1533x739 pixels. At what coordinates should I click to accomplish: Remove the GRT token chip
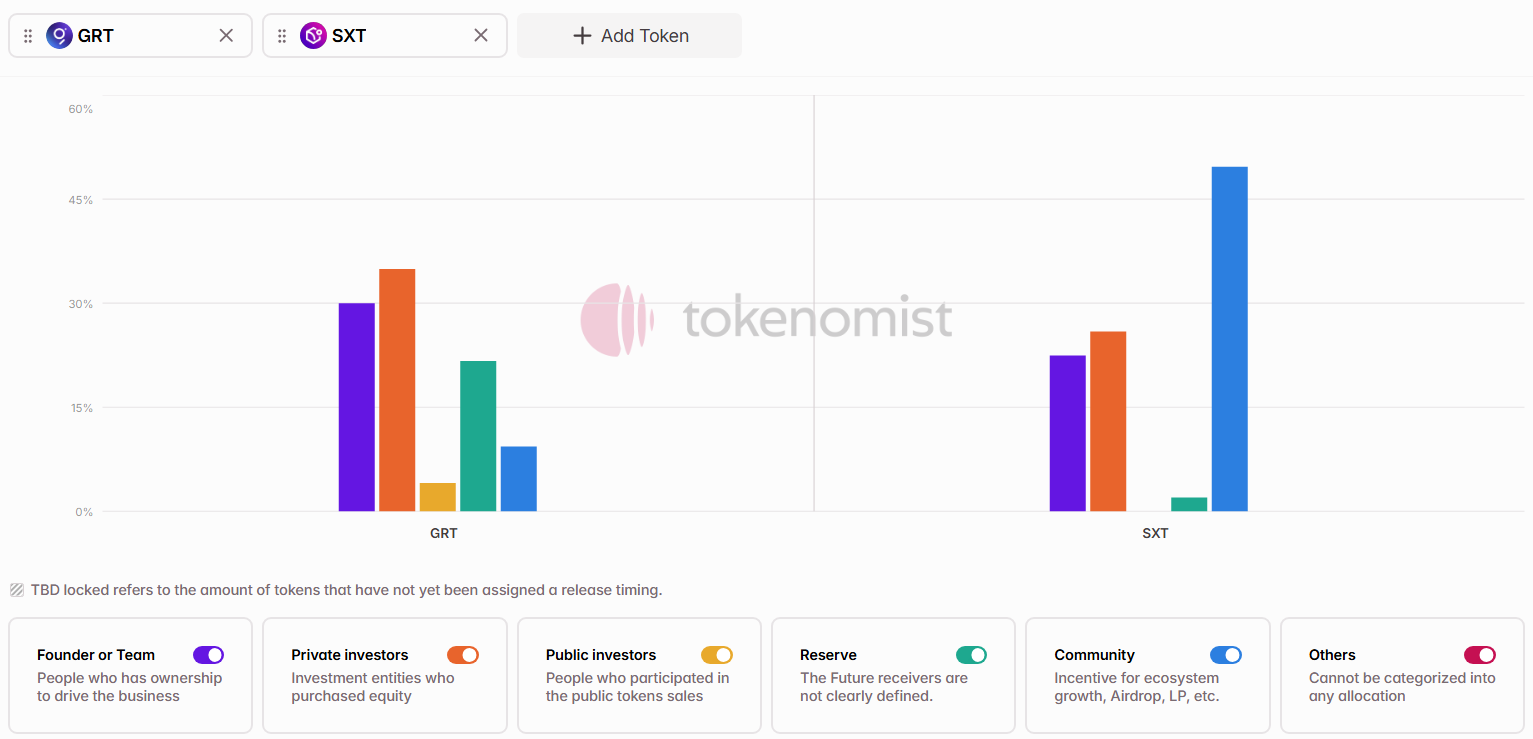tap(226, 36)
